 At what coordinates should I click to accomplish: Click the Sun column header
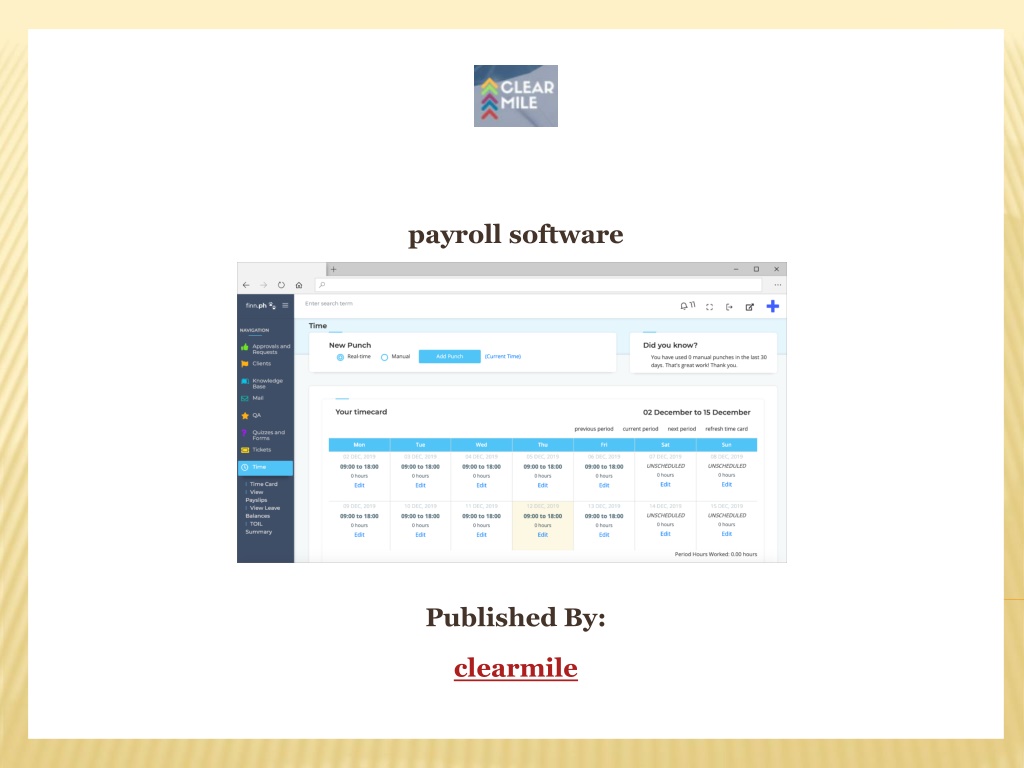[x=727, y=445]
